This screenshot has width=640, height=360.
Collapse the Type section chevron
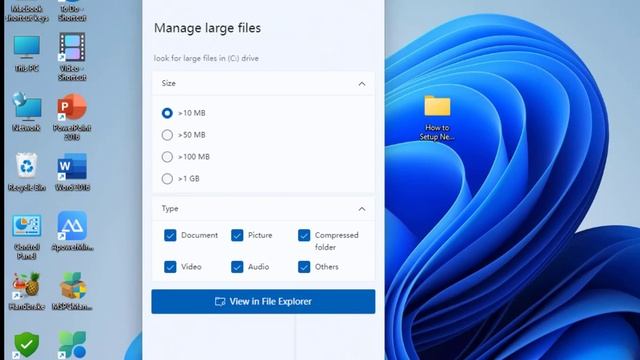[x=362, y=209]
